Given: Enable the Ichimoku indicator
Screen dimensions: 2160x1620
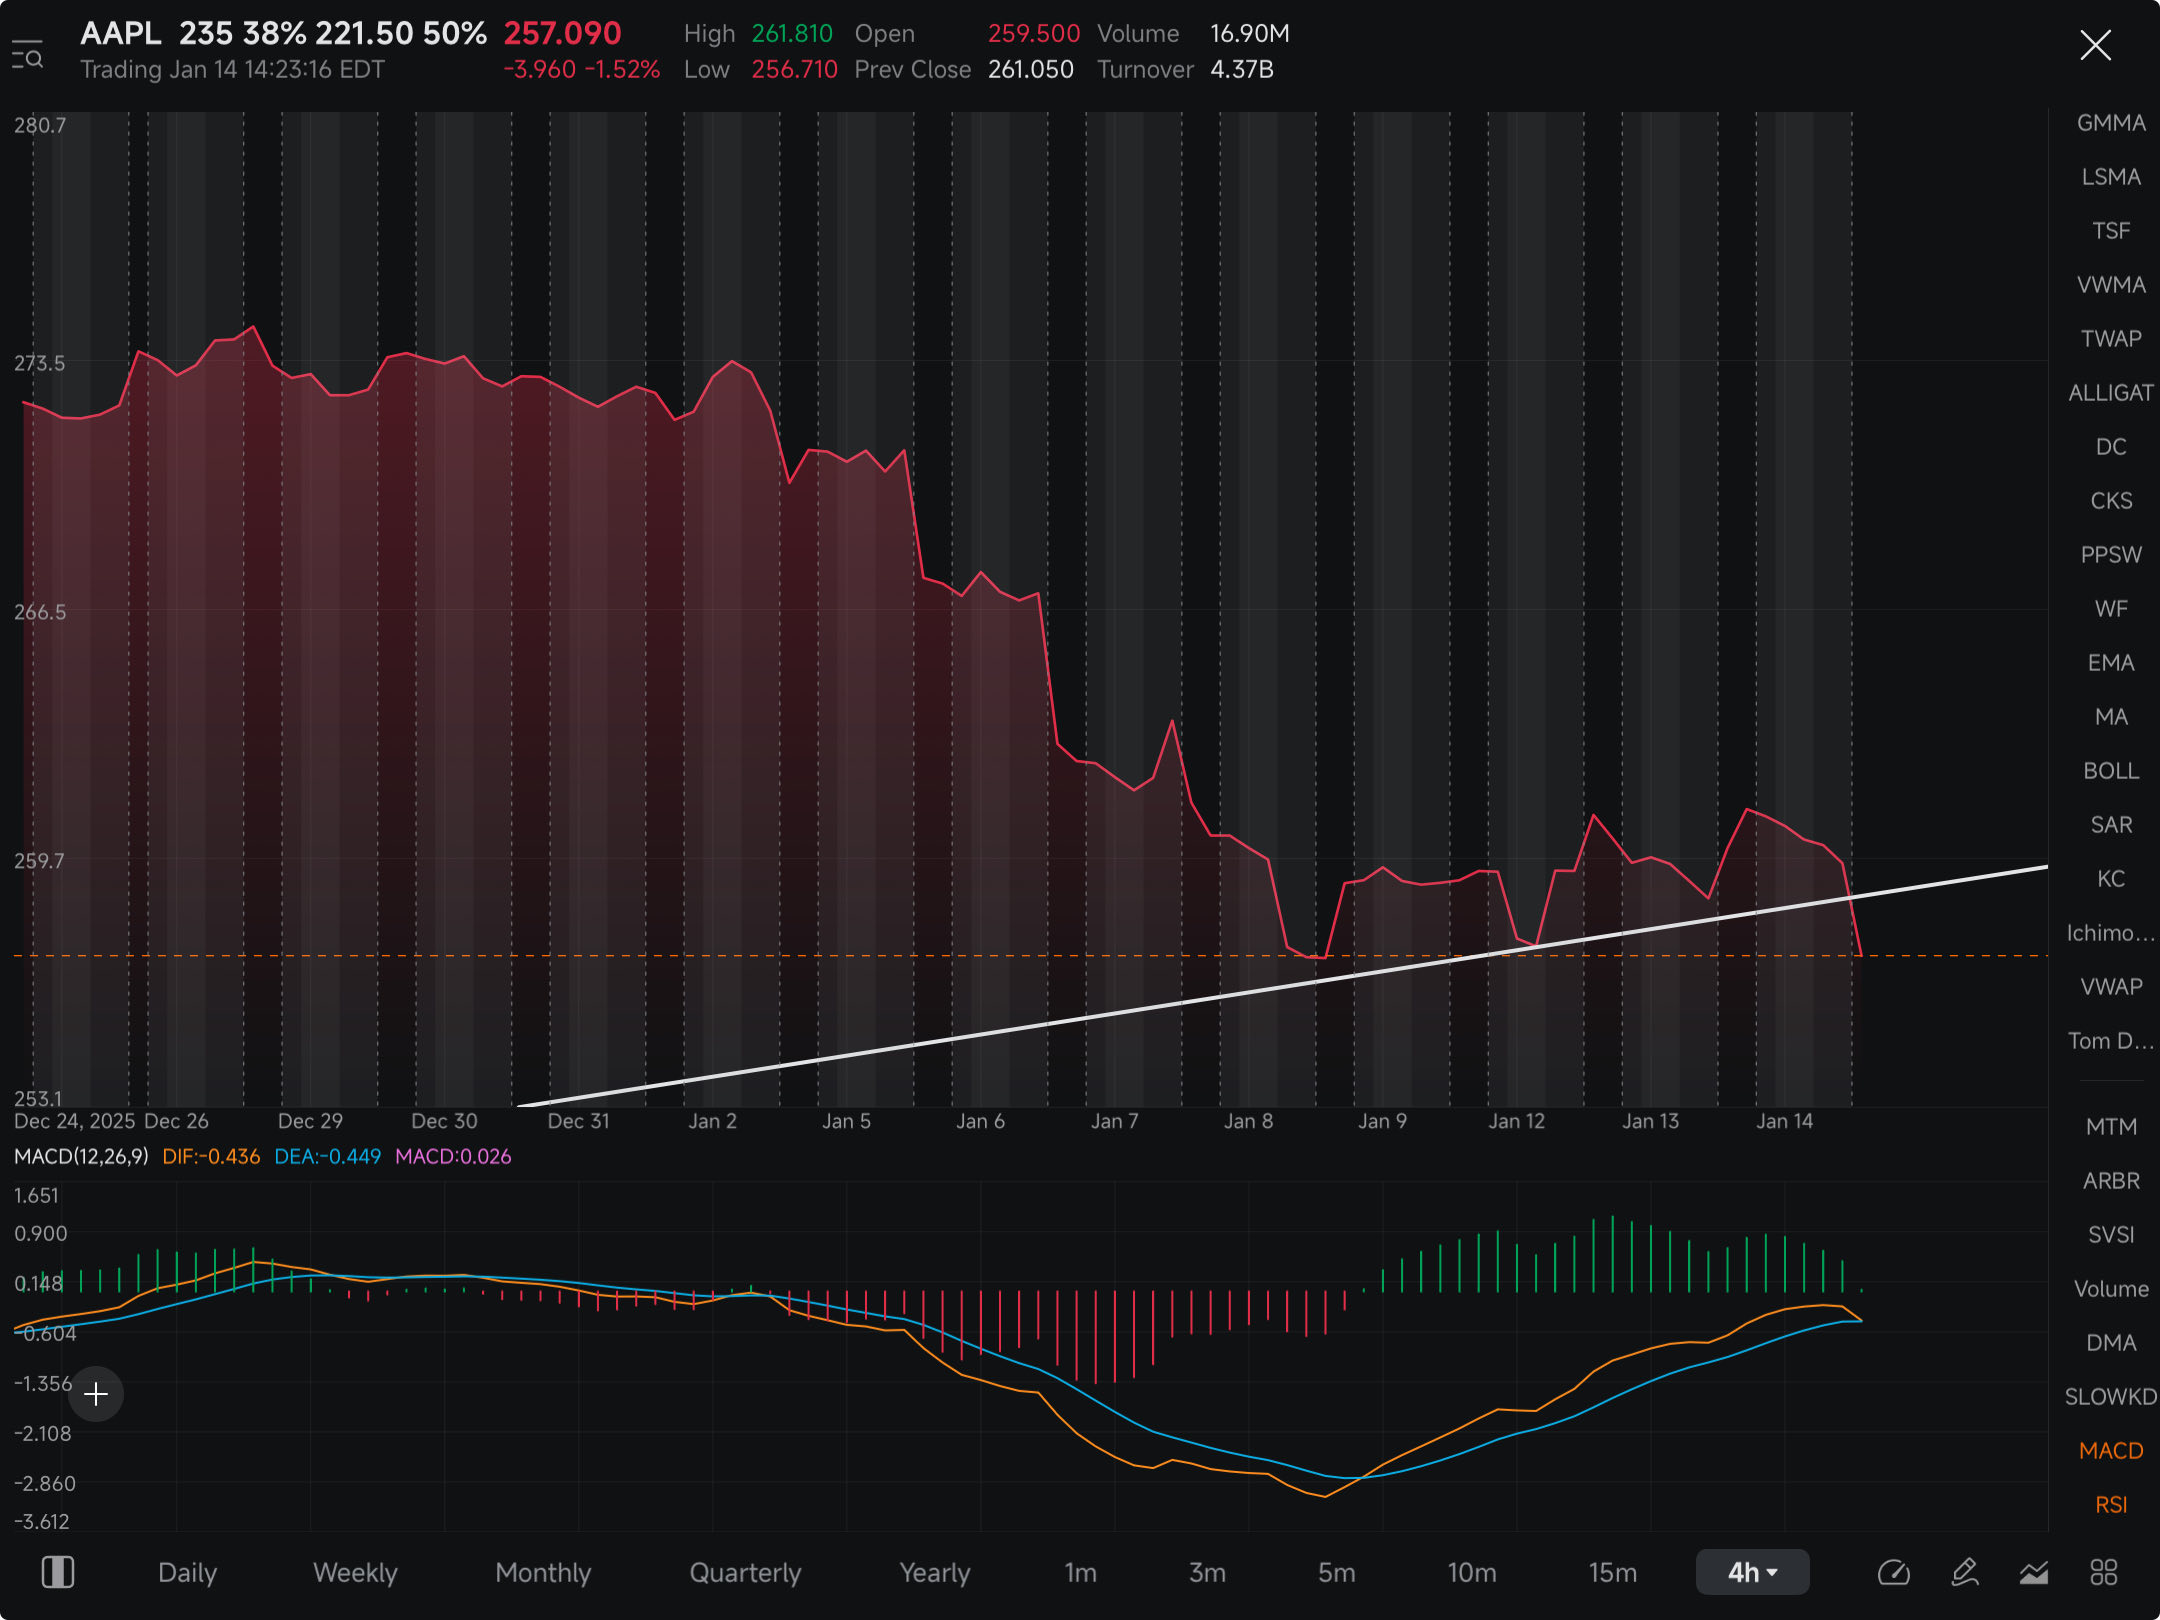Looking at the screenshot, I should click(x=2111, y=933).
